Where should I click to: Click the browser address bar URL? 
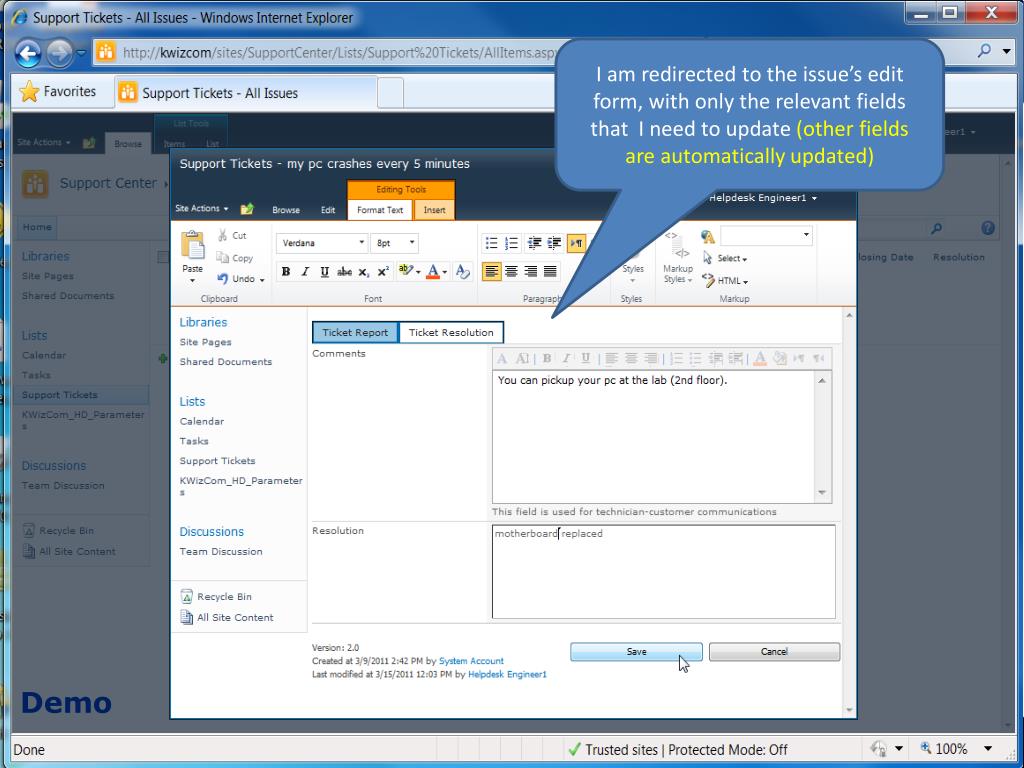tap(338, 52)
